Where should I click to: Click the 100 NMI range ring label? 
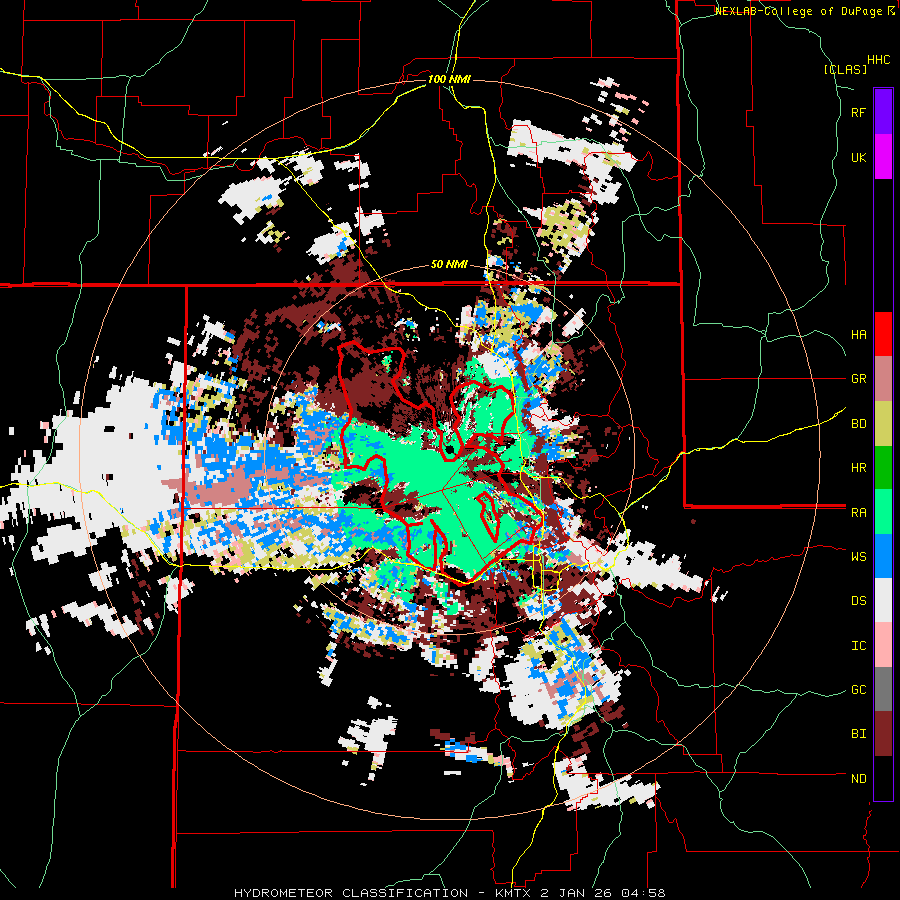tap(449, 79)
